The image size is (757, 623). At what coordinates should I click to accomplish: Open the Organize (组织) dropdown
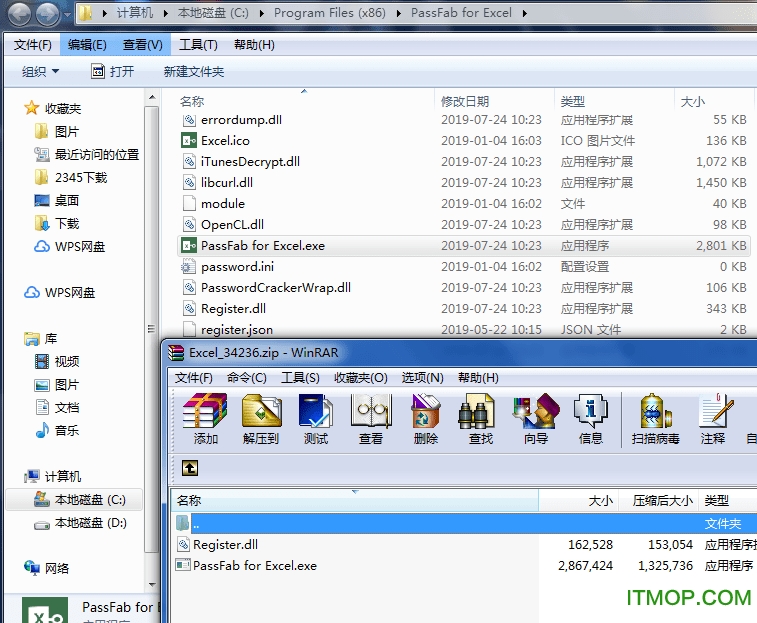point(41,72)
